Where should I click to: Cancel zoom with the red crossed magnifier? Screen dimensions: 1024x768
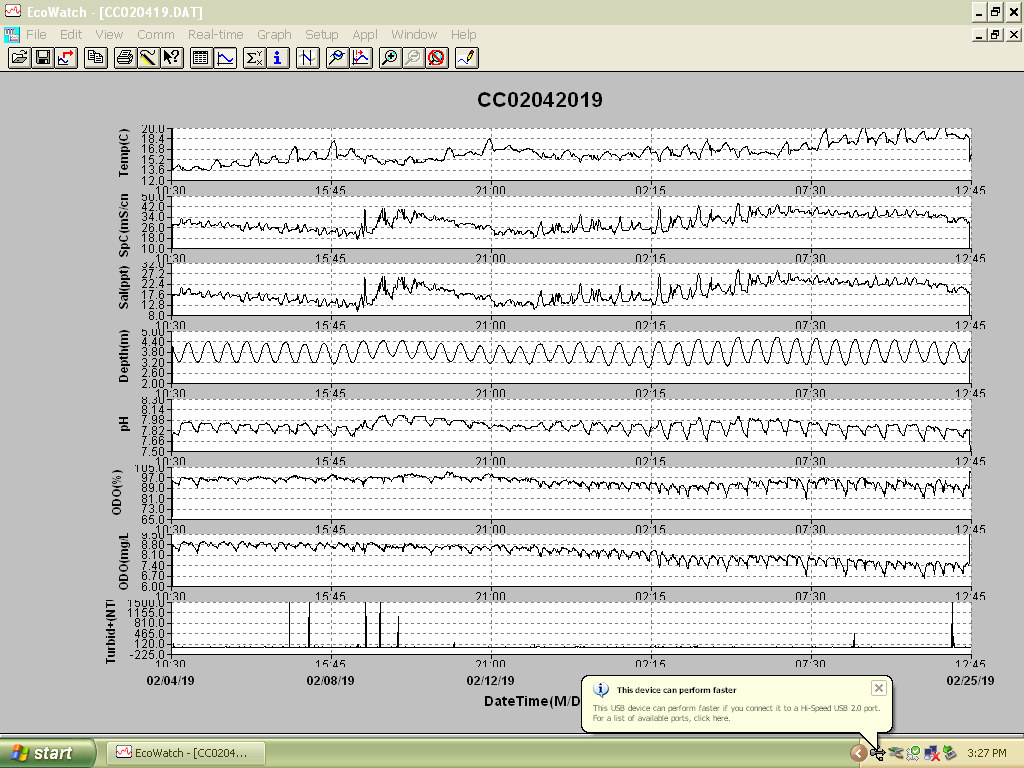coord(437,58)
